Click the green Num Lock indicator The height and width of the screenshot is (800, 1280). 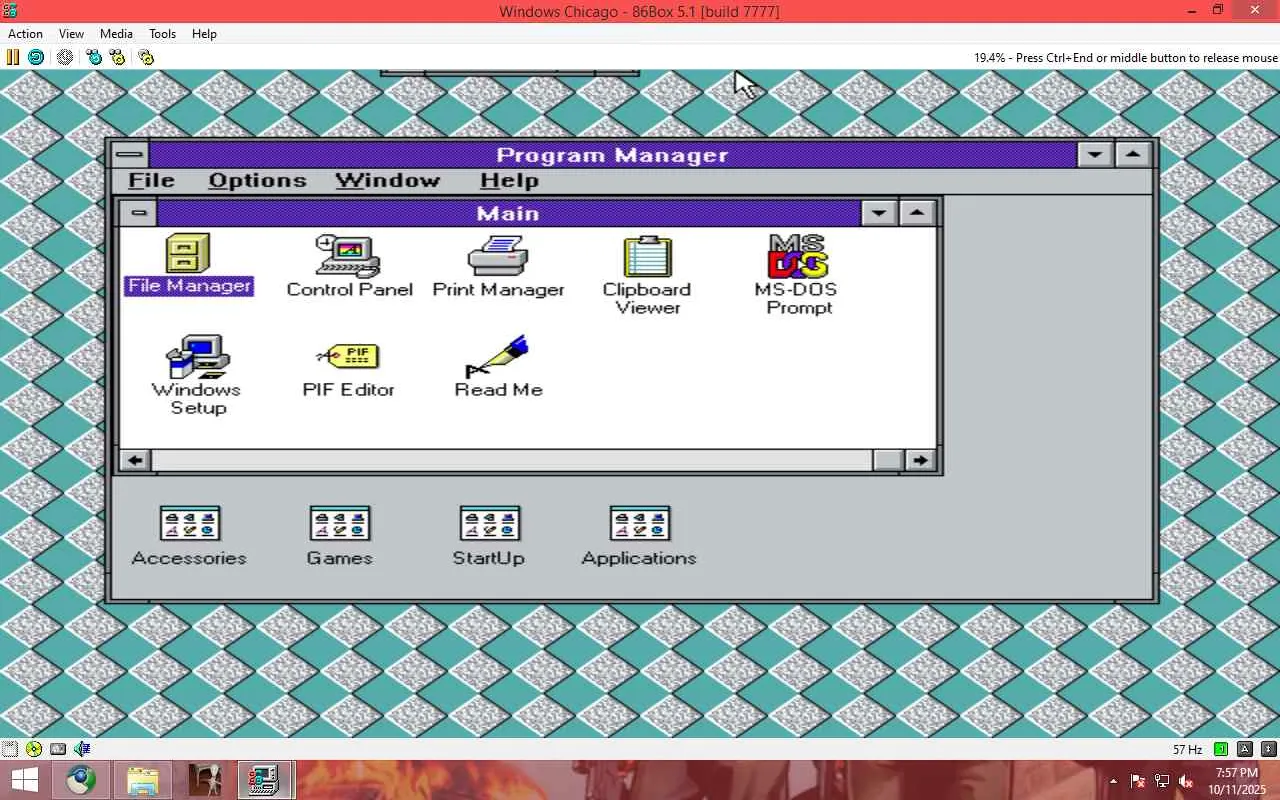1221,749
